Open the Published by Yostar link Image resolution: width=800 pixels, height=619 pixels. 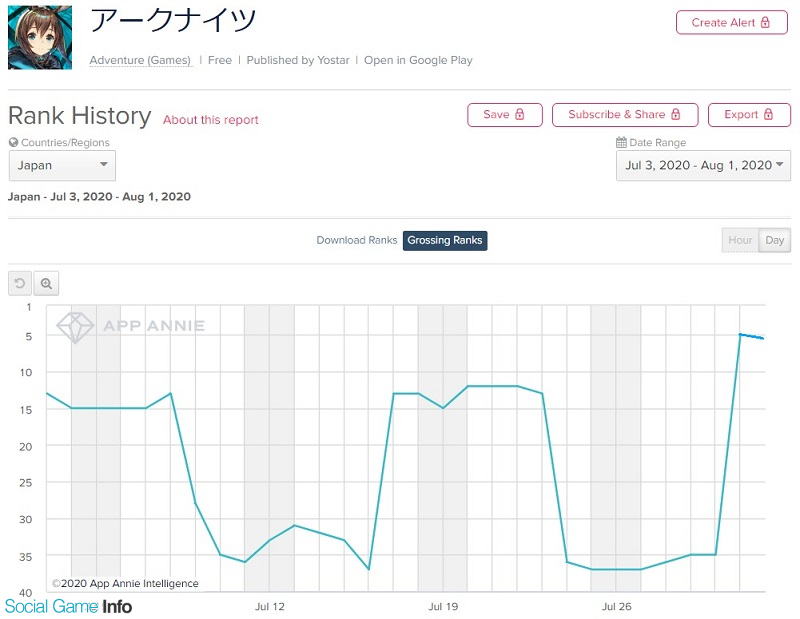(298, 60)
